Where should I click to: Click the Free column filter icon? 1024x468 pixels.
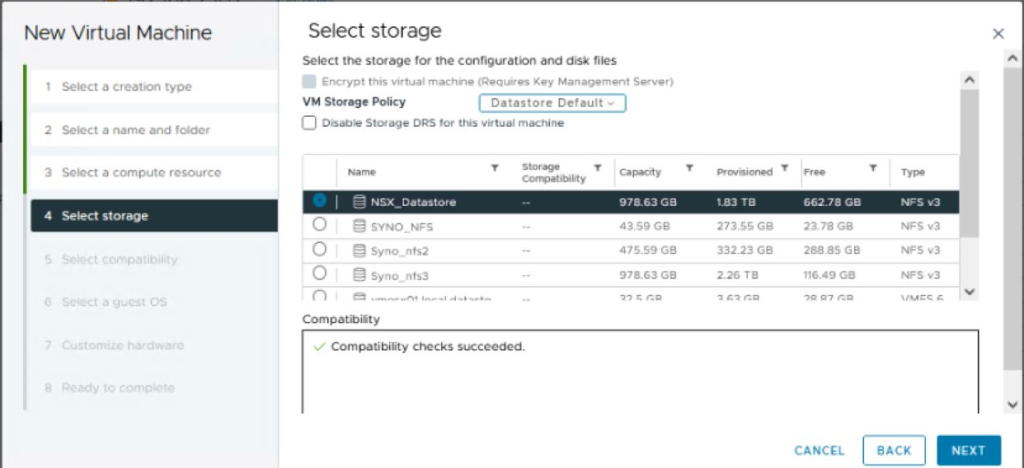872,168
